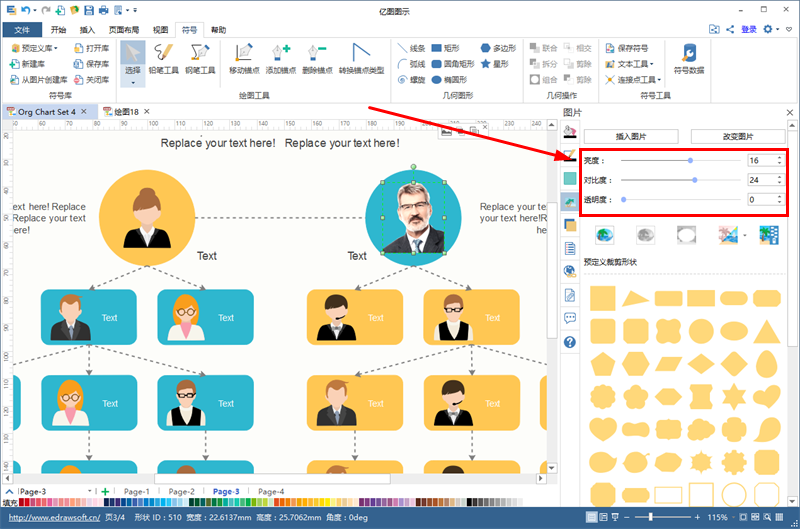Image resolution: width=800 pixels, height=529 pixels.
Task: Switch to the Page-2 sheet tab
Action: pos(181,492)
